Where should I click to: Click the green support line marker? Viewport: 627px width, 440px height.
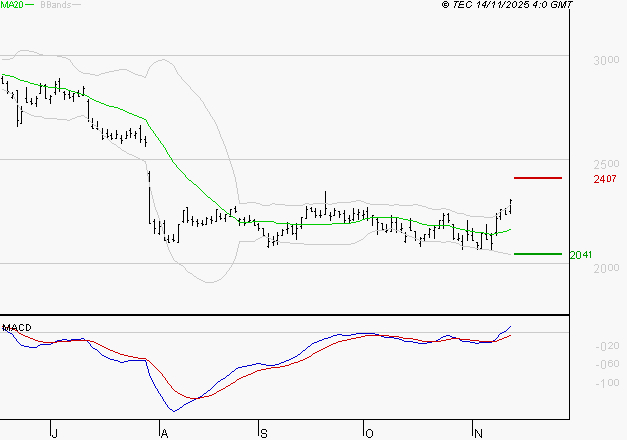pyautogui.click(x=538, y=254)
